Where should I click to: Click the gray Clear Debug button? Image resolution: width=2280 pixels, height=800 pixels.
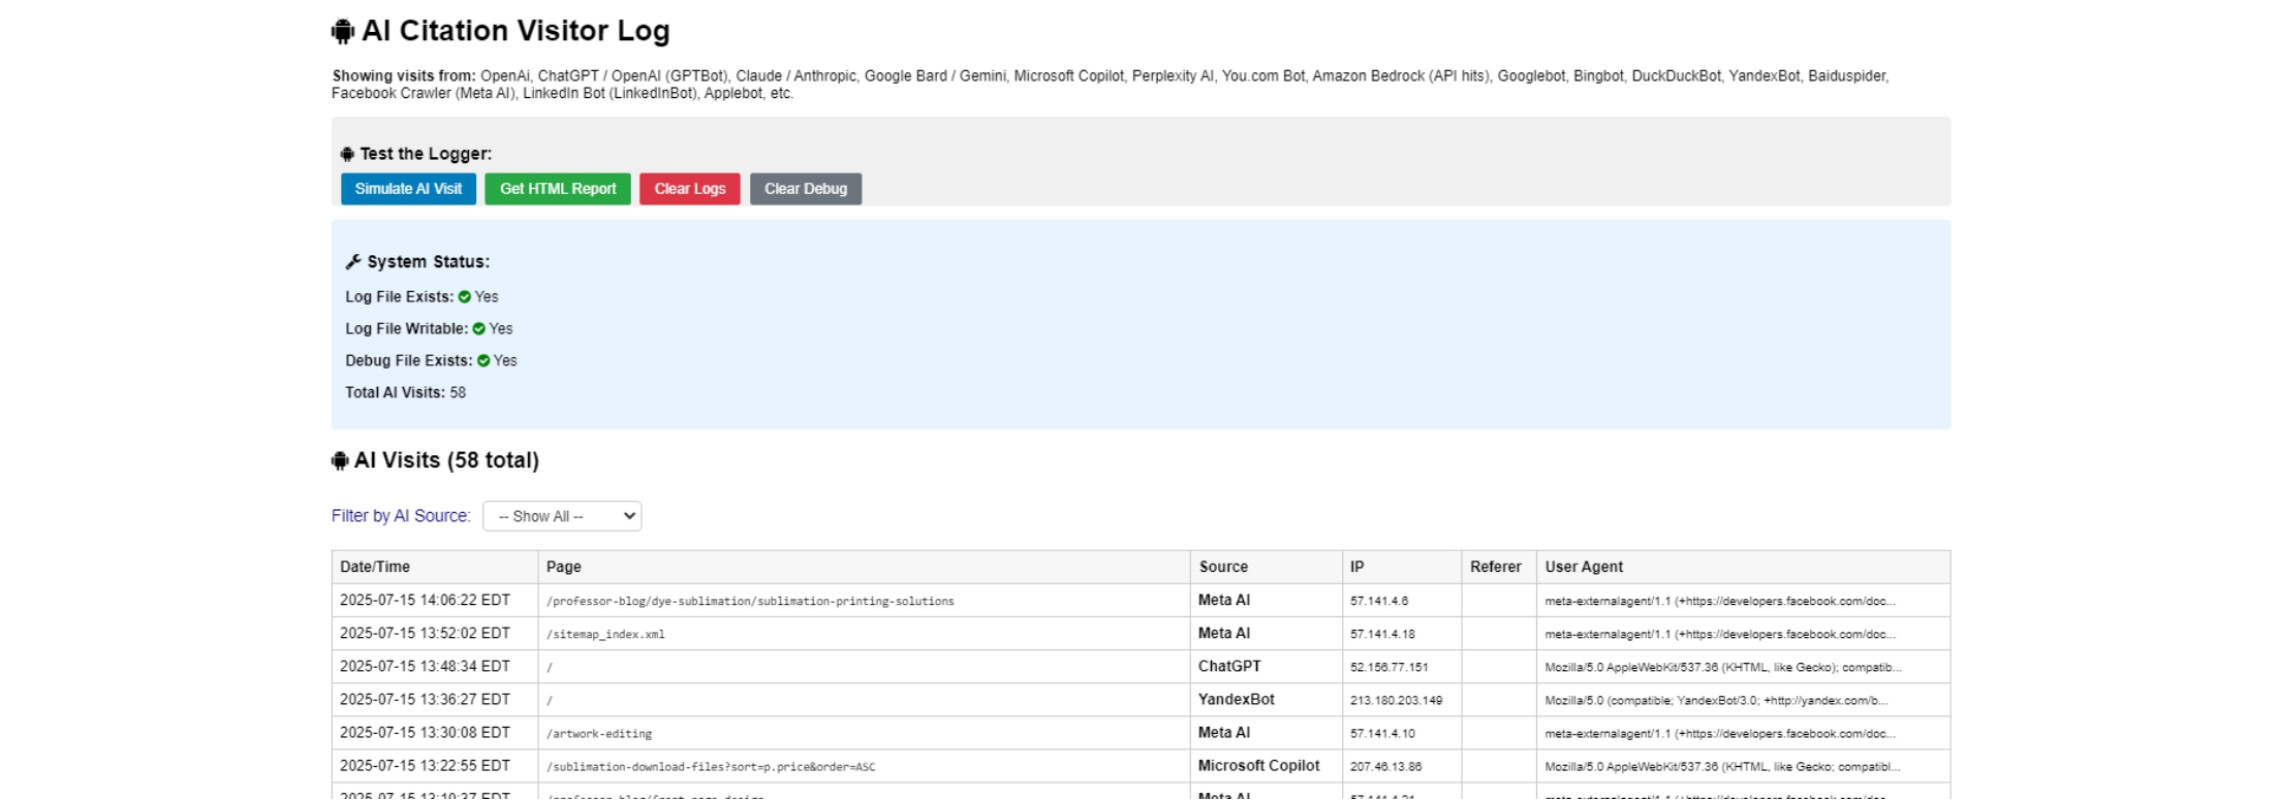(806, 189)
